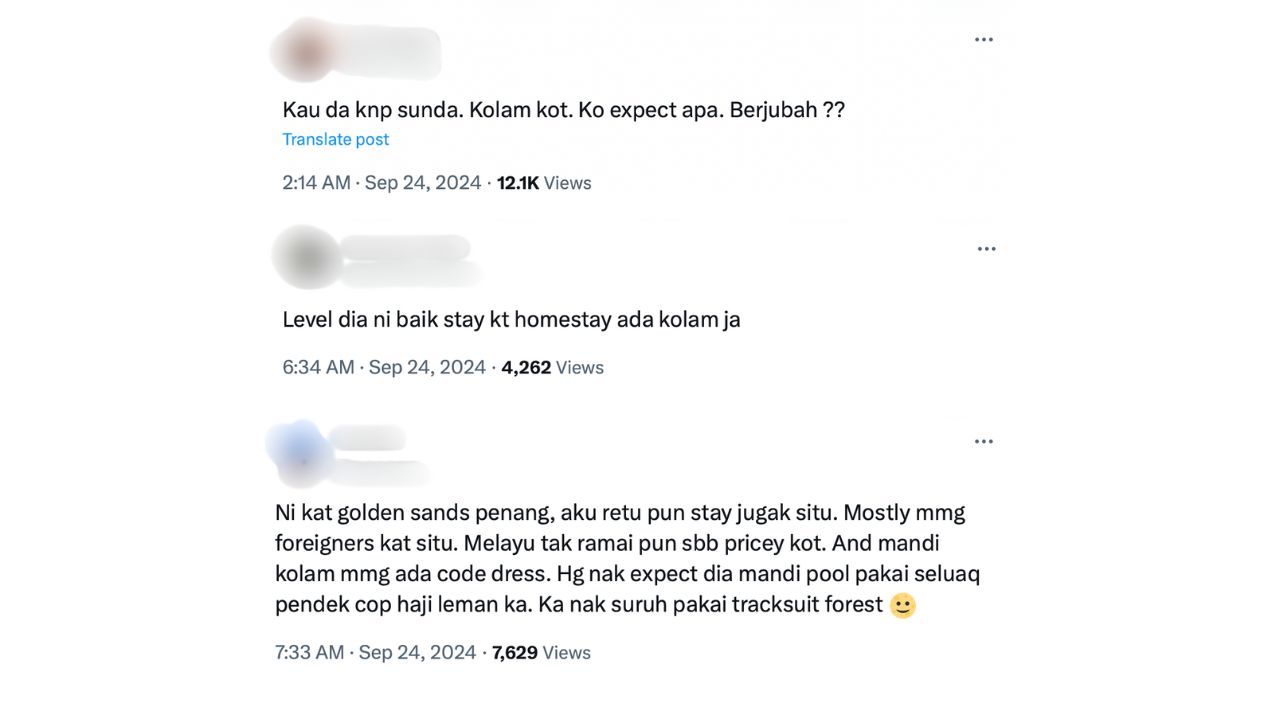Image resolution: width=1280 pixels, height=720 pixels.
Task: Click the 7,629 Views count
Action: tap(541, 652)
